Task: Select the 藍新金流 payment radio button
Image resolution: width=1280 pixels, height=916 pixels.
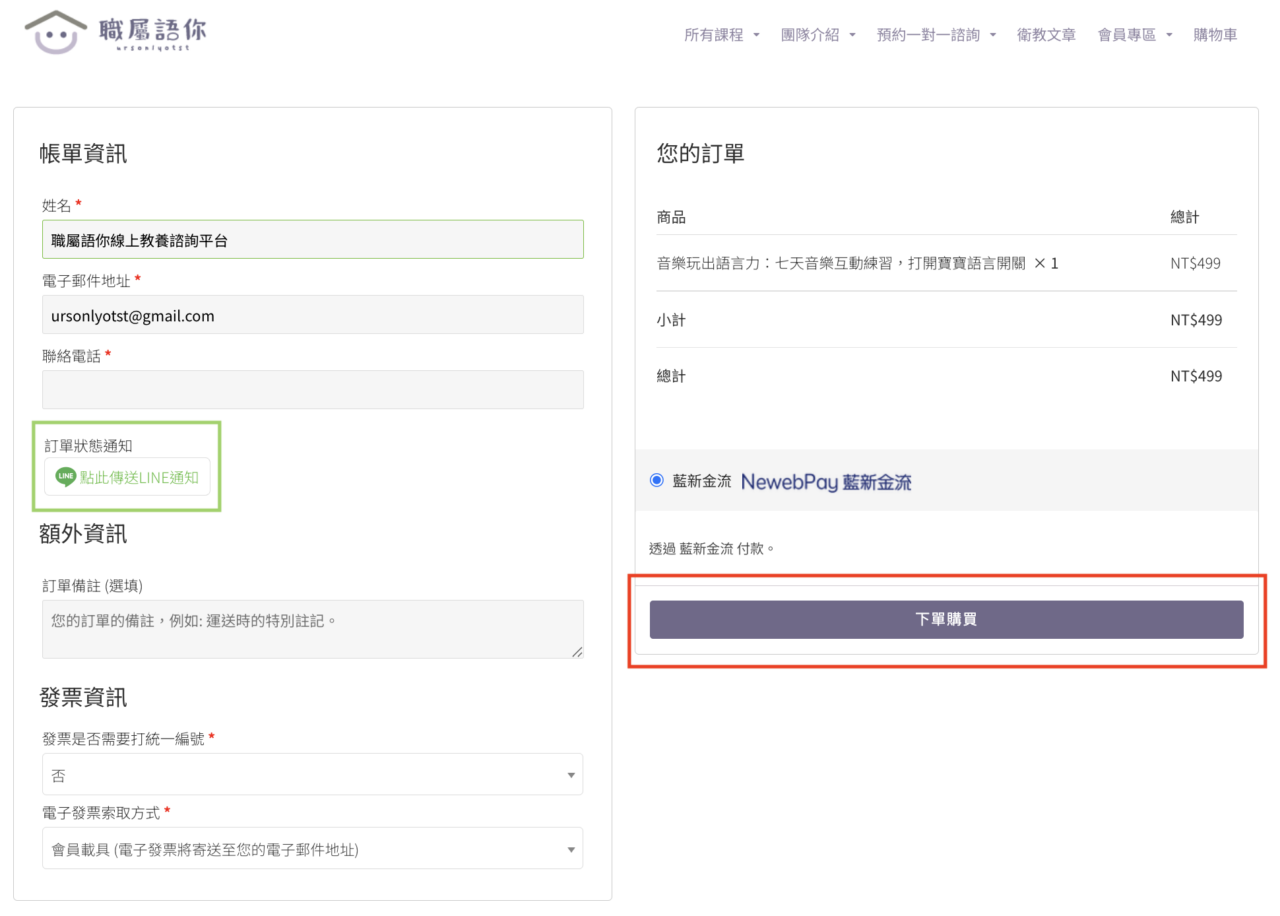Action: (657, 480)
